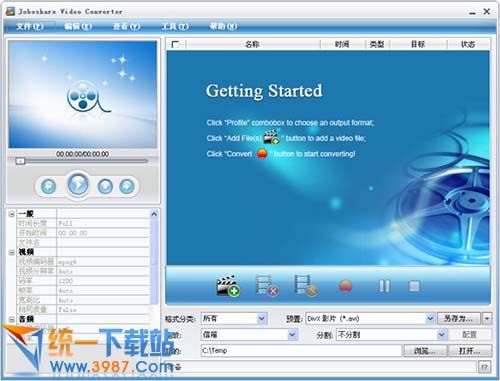Collapse the 视频 property group

[x=12, y=252]
